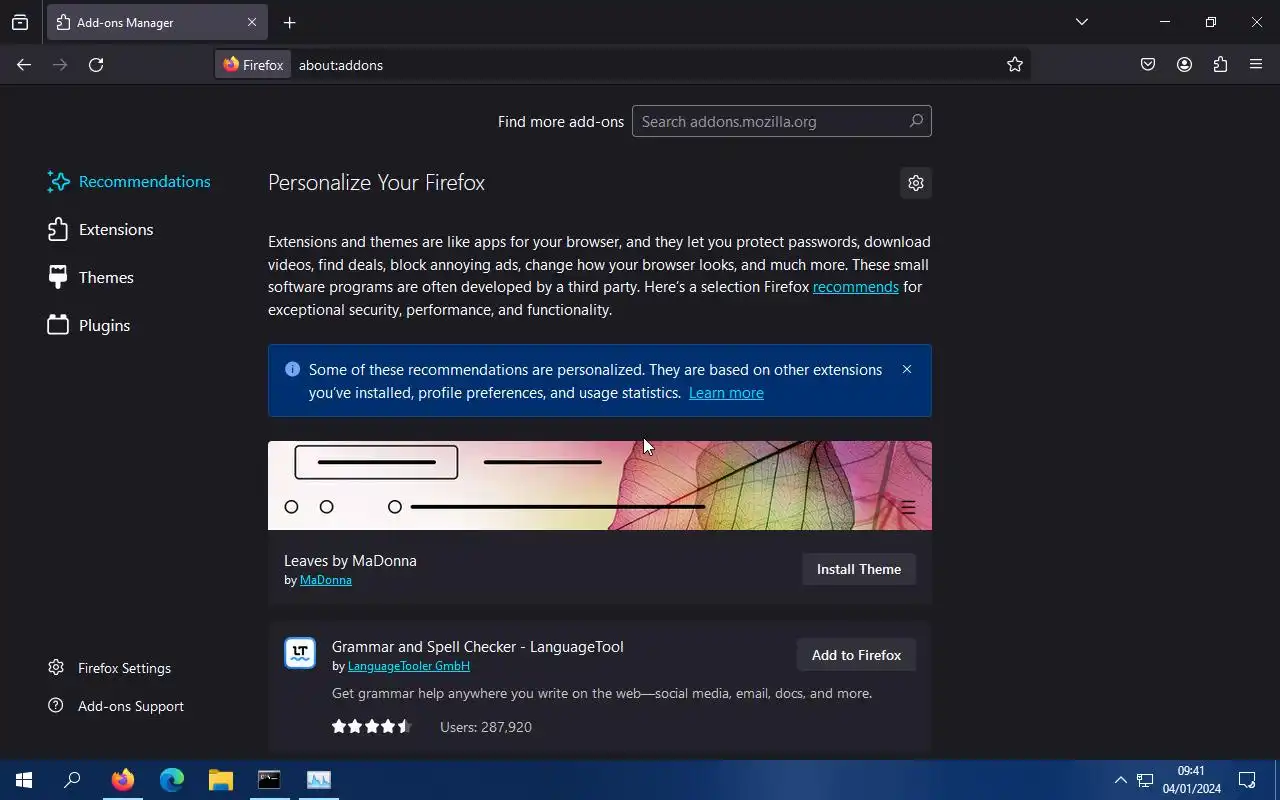
Task: Follow the 'recommends' link
Action: coord(855,287)
